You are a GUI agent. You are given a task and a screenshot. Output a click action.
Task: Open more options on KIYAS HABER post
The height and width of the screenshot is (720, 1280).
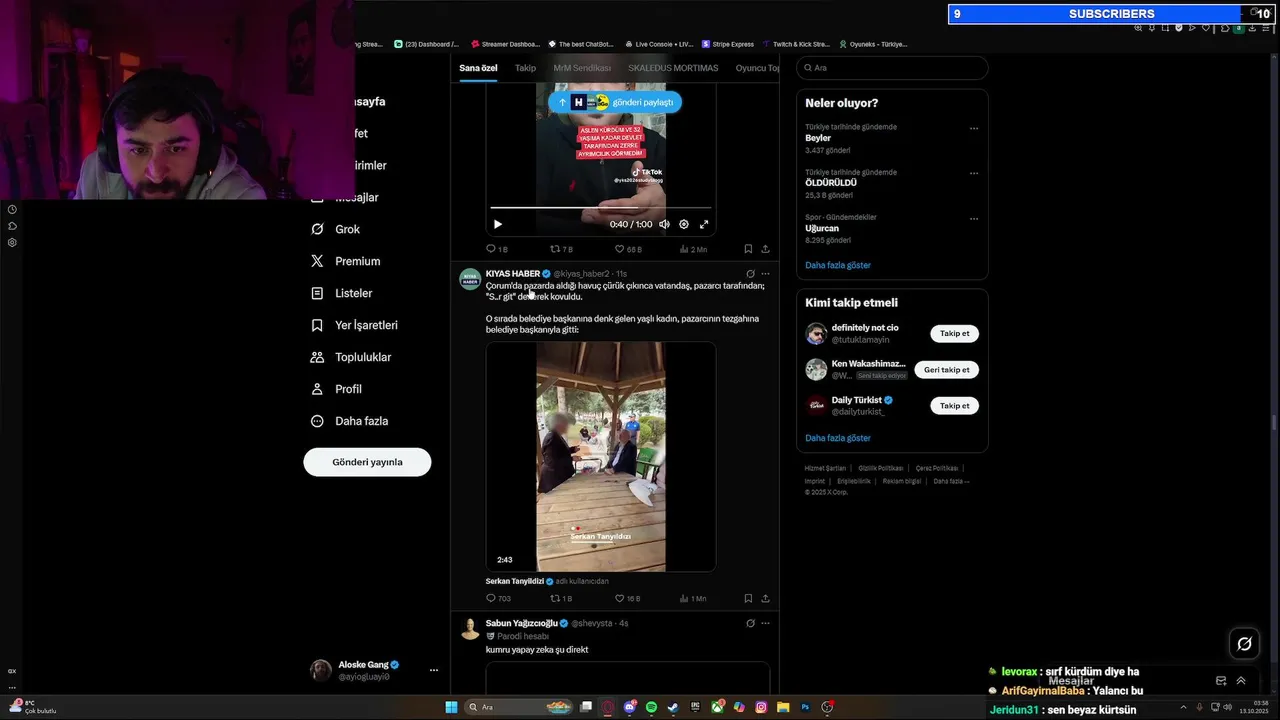click(766, 273)
